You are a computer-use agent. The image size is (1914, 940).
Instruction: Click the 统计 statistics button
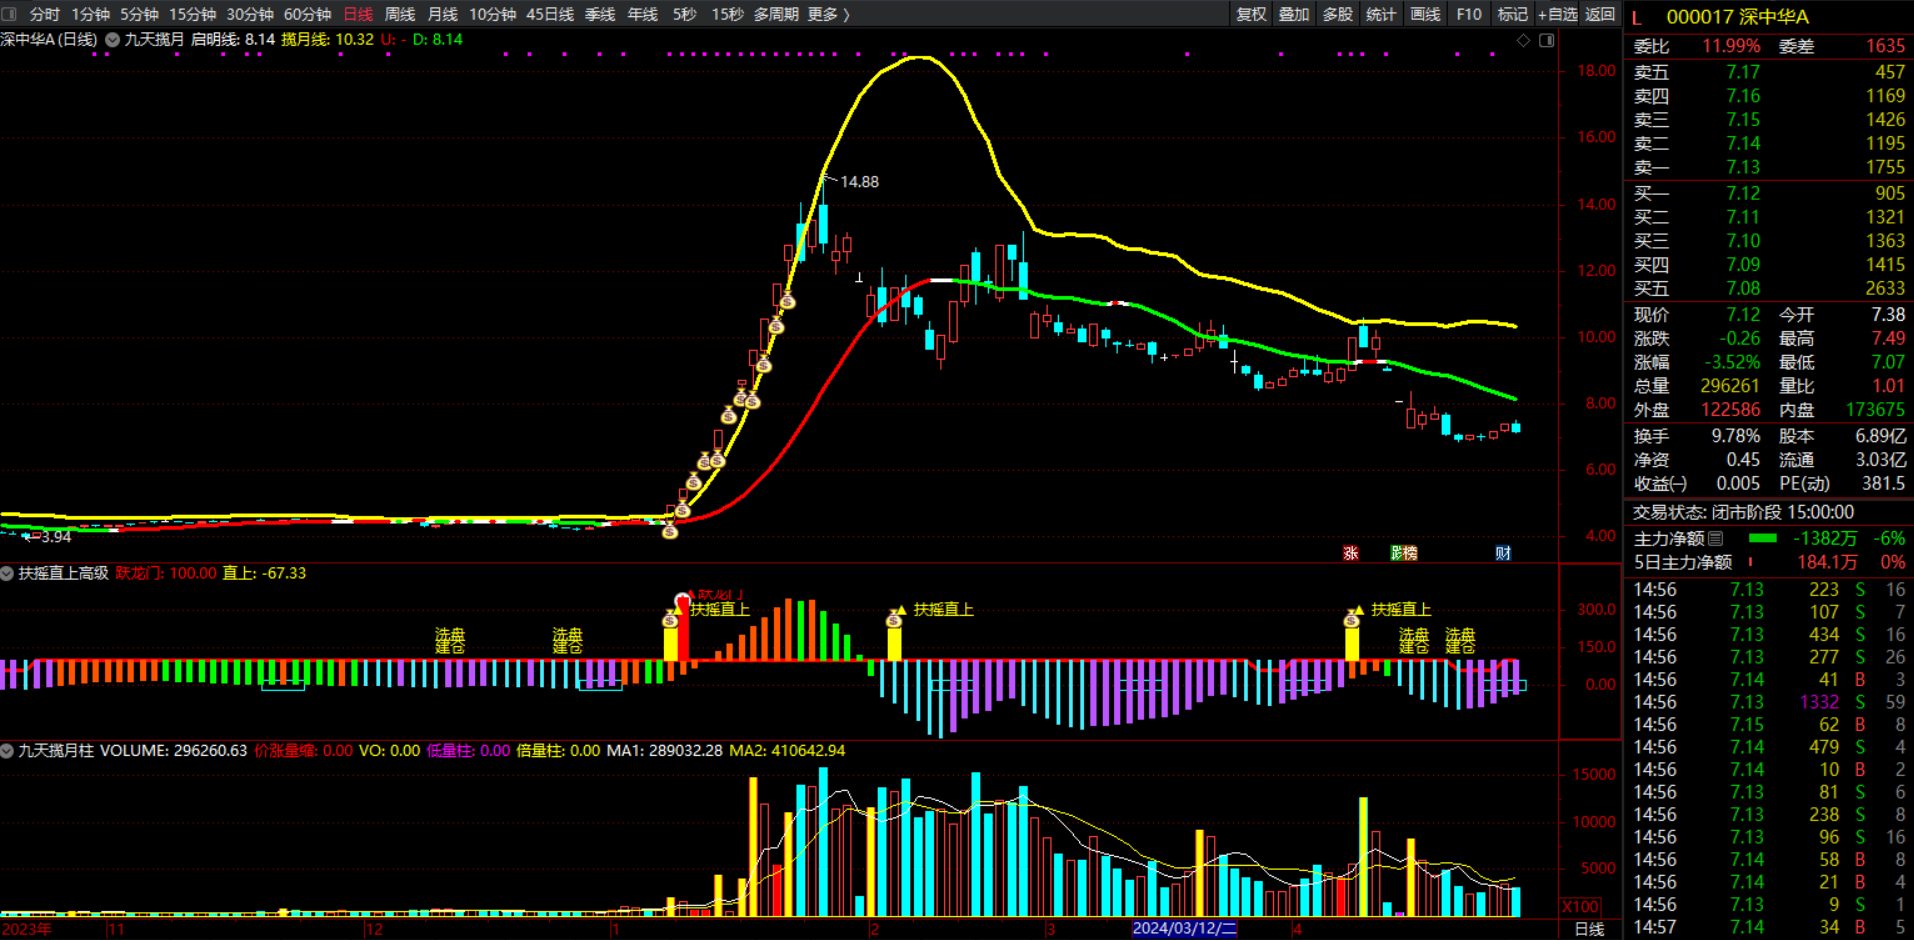1381,14
